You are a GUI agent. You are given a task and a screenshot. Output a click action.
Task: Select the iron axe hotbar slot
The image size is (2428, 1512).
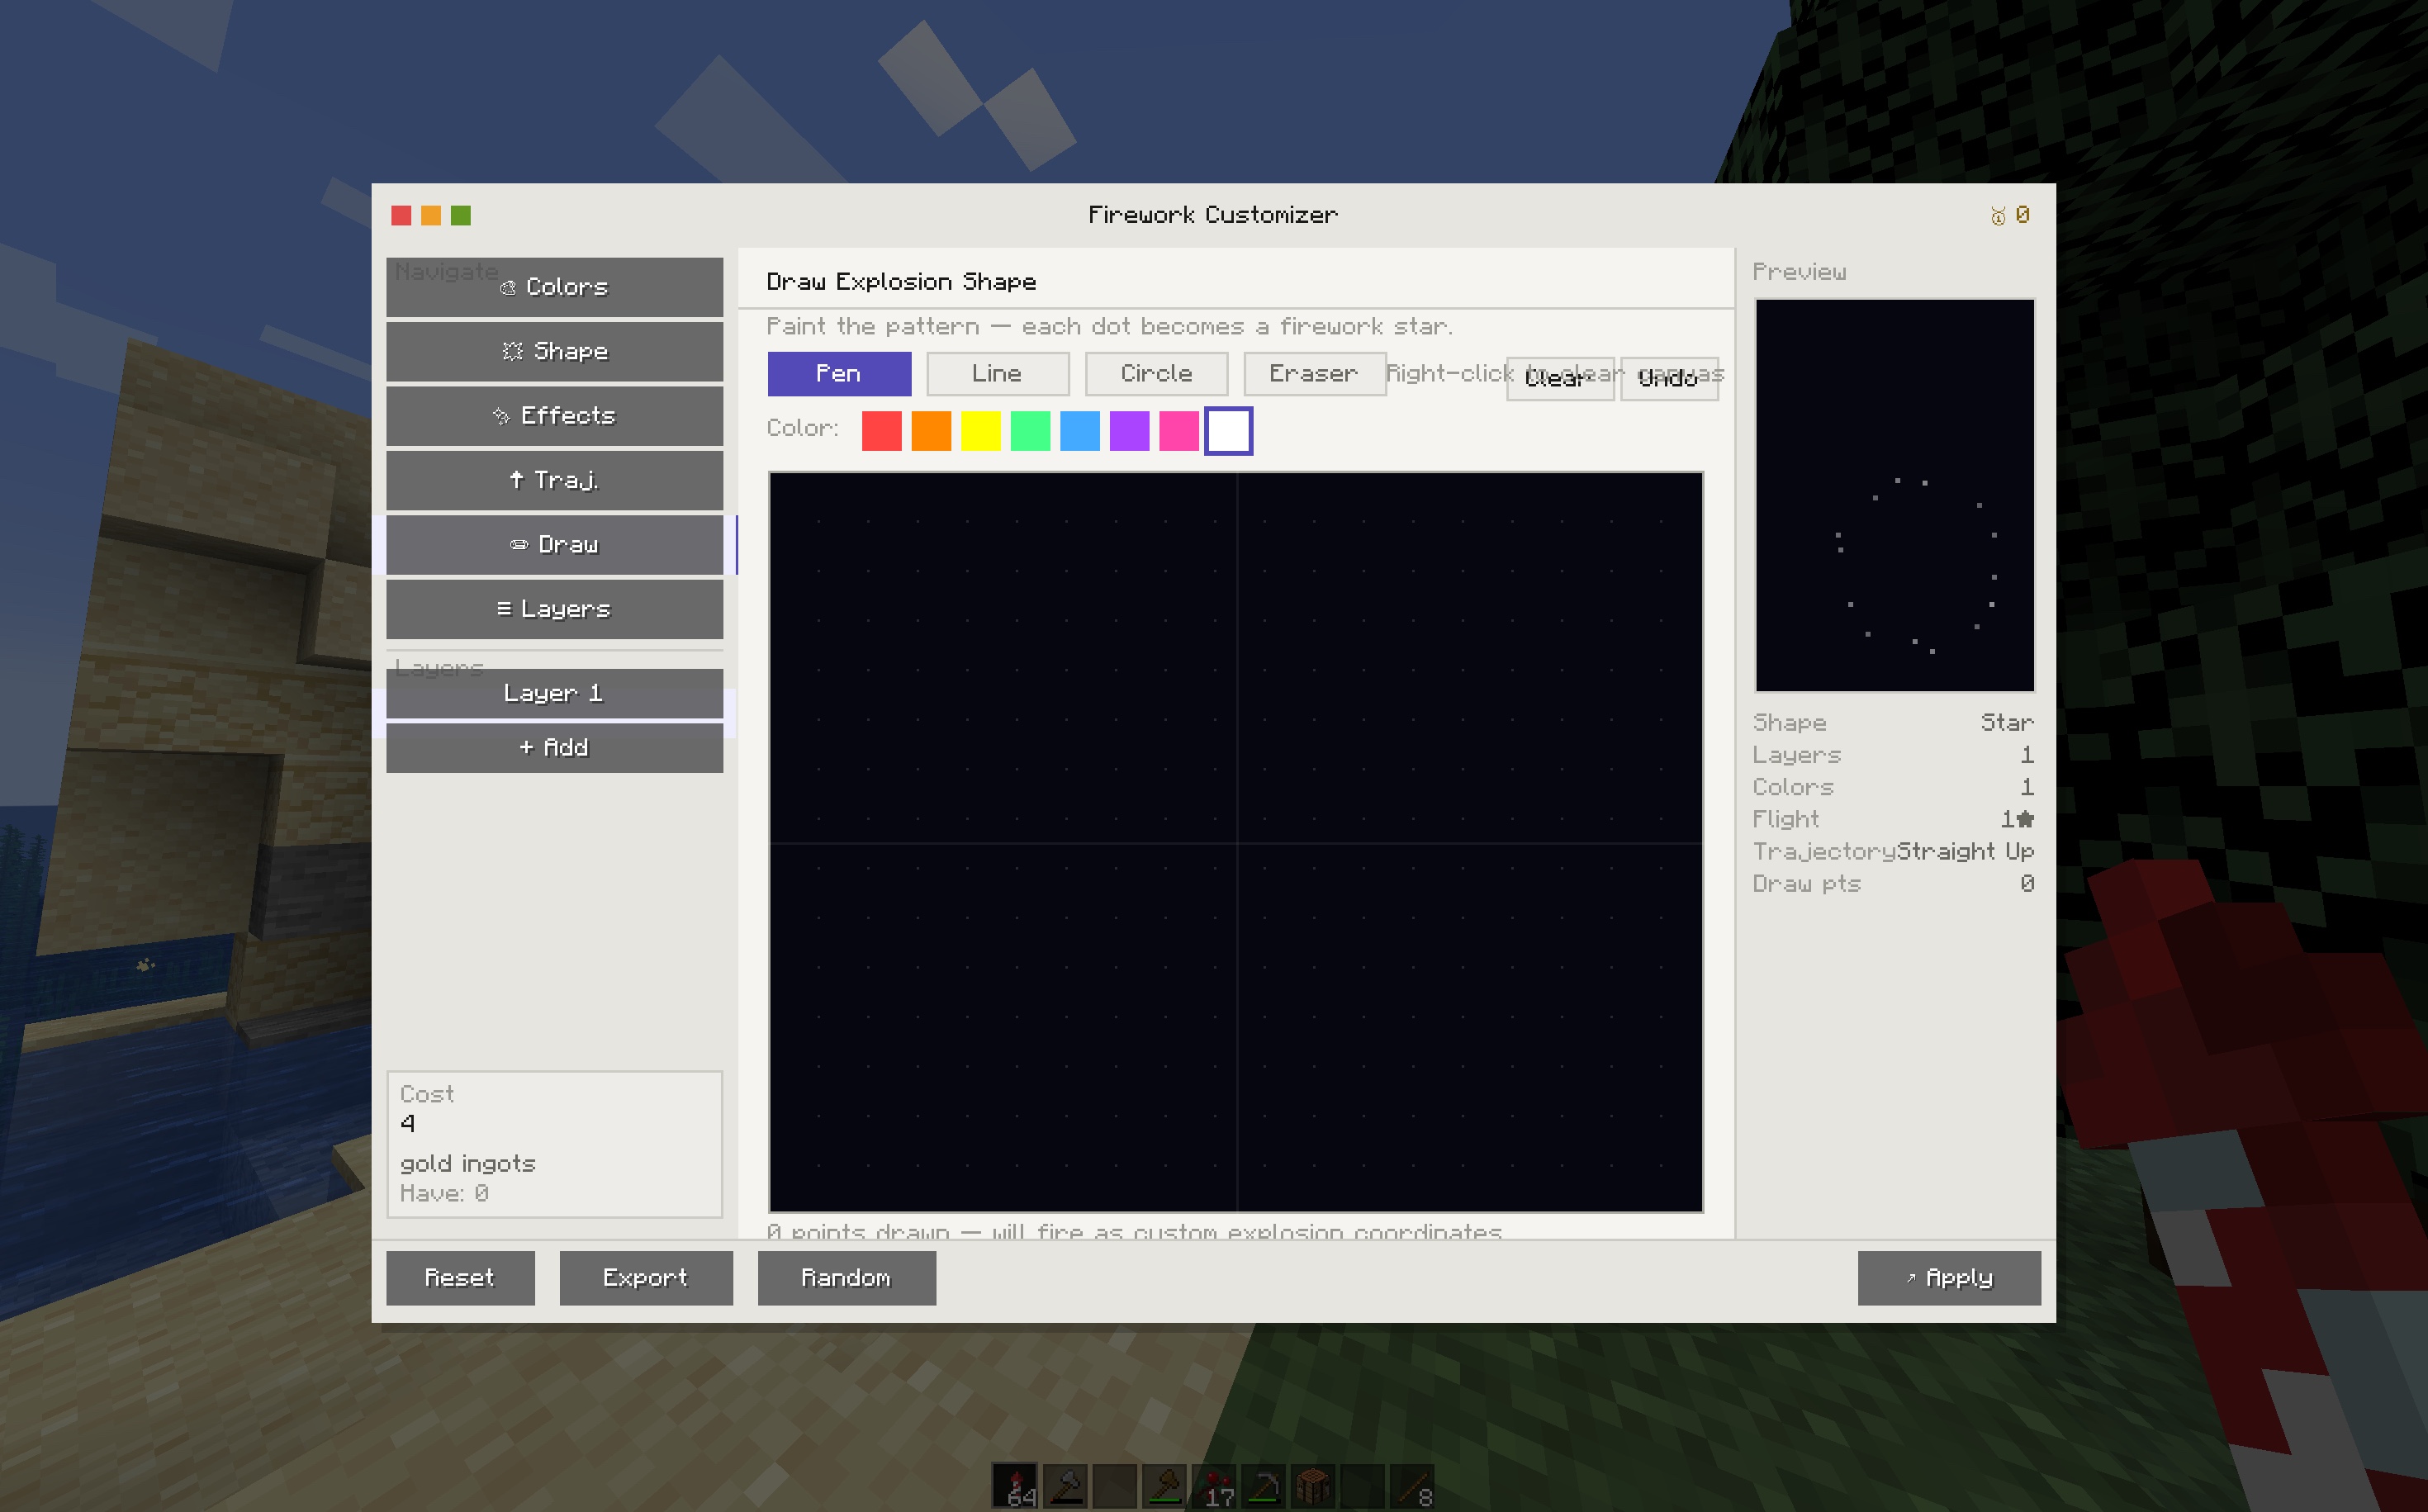point(1065,1486)
